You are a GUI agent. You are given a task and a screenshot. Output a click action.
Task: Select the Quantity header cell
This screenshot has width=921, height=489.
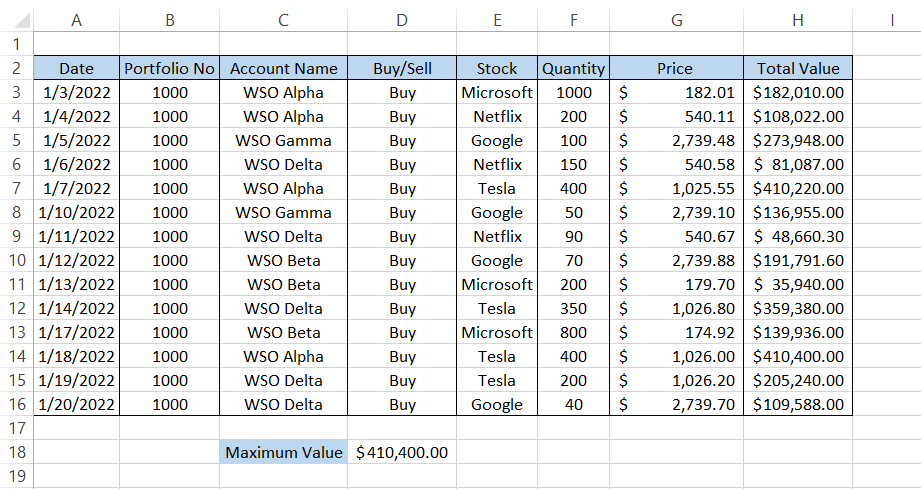573,69
